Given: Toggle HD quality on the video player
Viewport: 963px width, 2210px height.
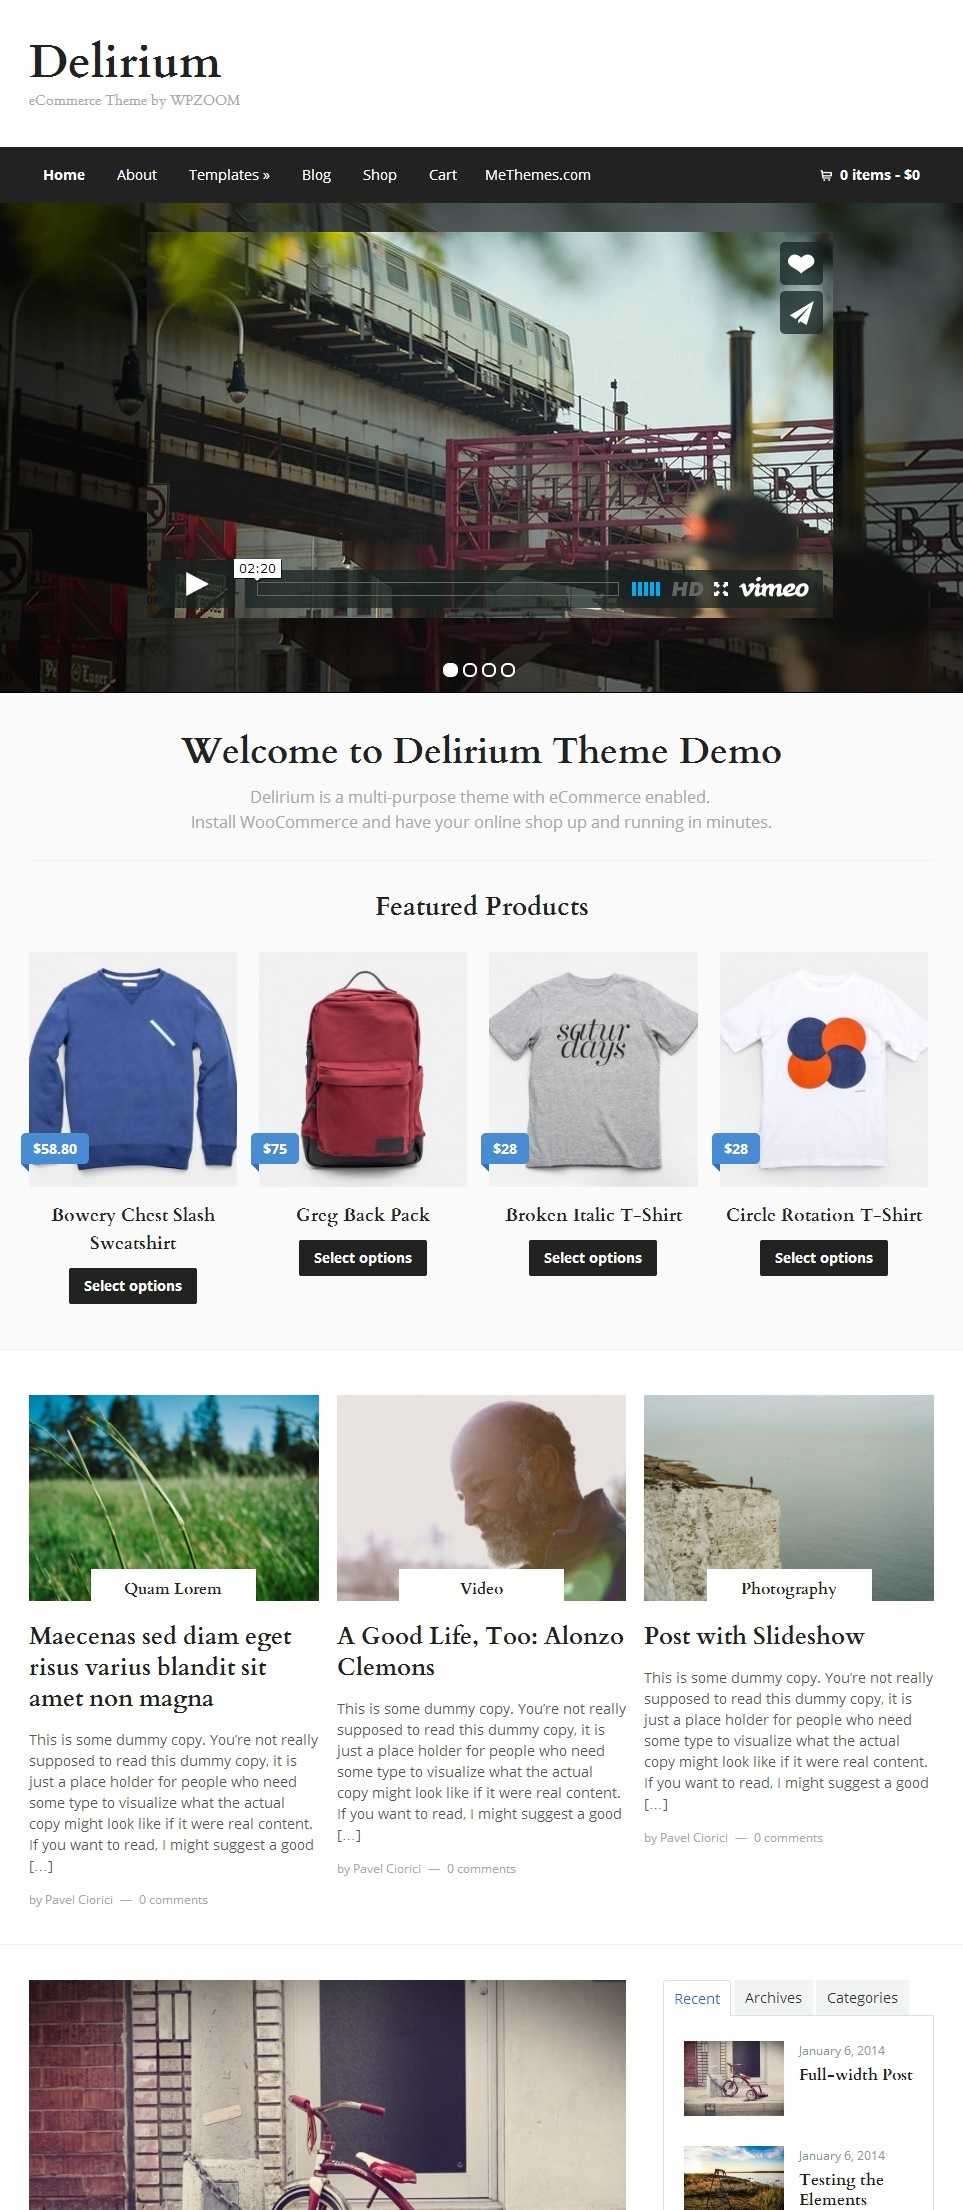Looking at the screenshot, I should point(687,589).
